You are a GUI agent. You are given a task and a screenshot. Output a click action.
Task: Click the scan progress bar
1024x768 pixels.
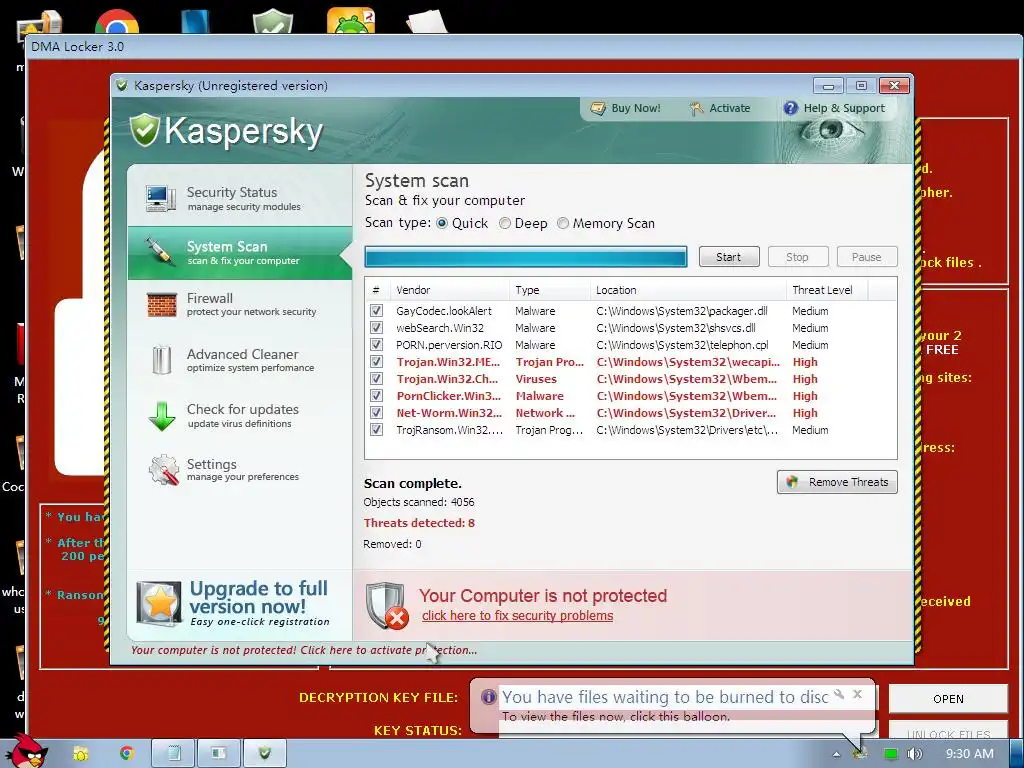526,257
